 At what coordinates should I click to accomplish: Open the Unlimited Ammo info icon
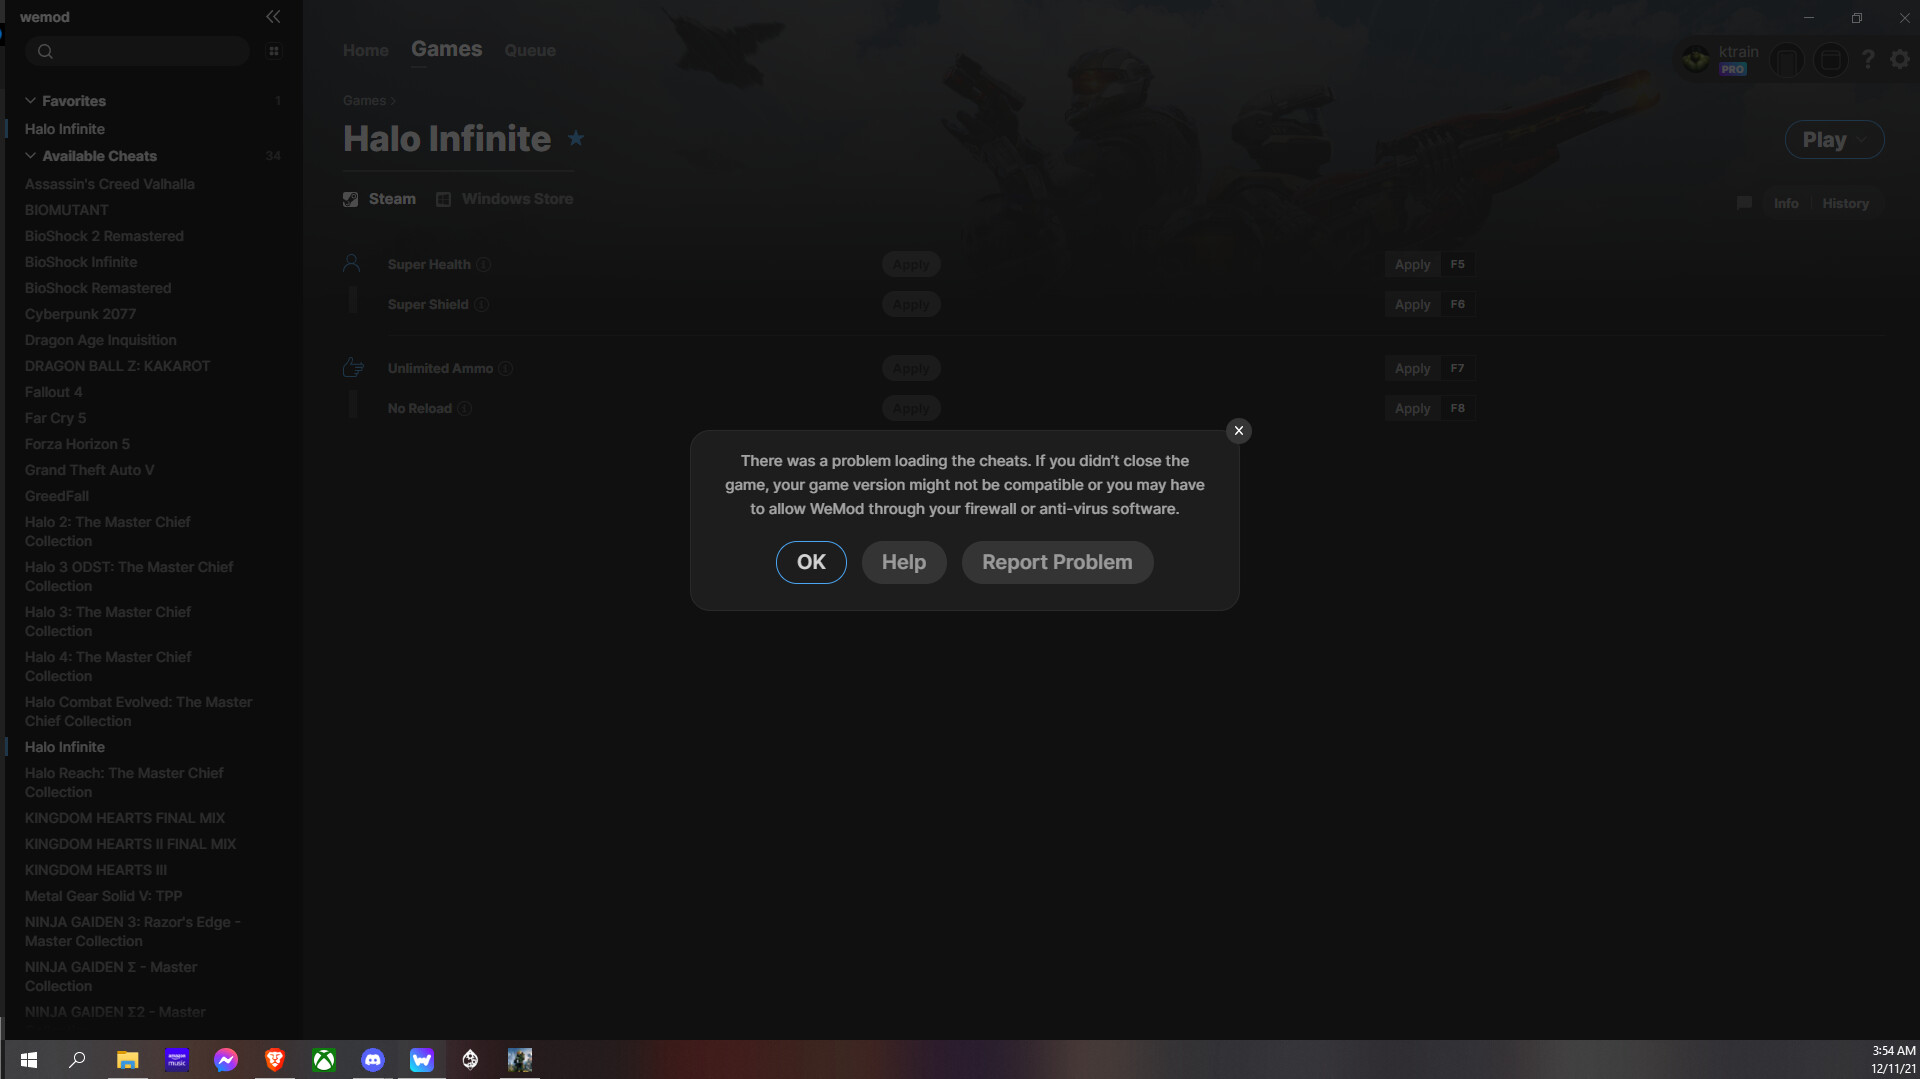click(506, 368)
